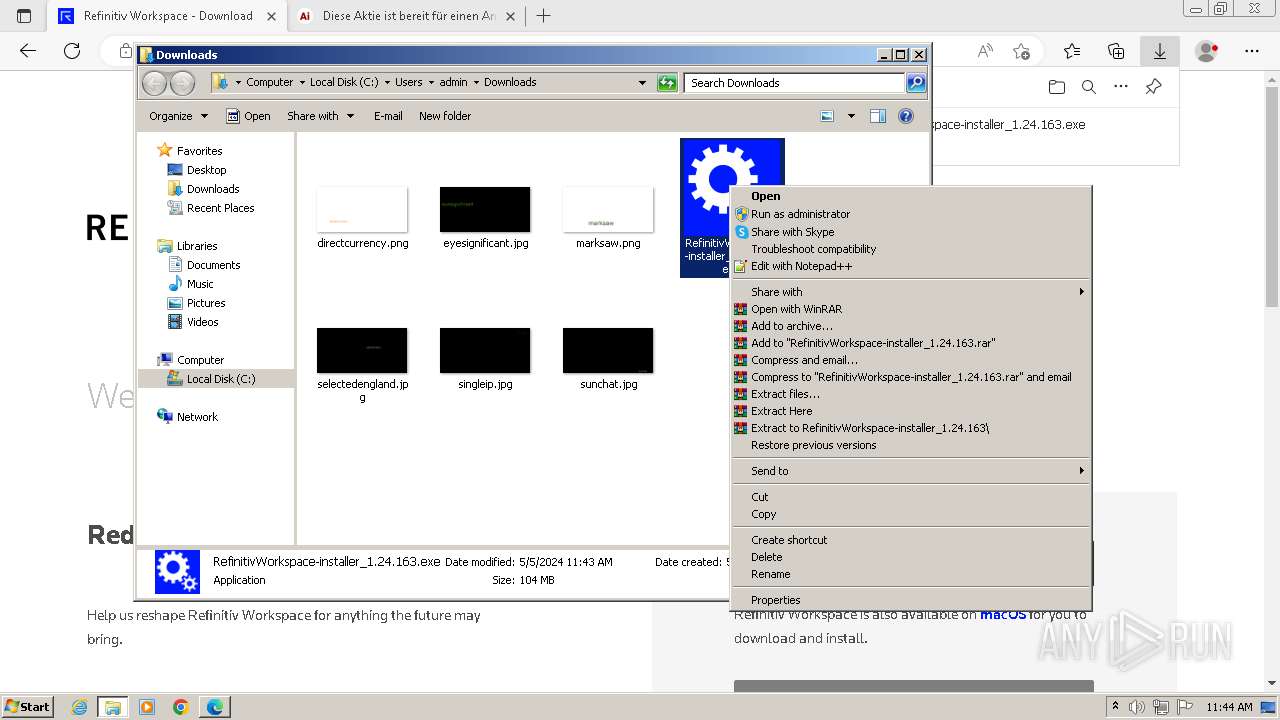Screen dimensions: 1280x720
Task: Open Internet Explorer from taskbar
Action: pyautogui.click(x=79, y=707)
